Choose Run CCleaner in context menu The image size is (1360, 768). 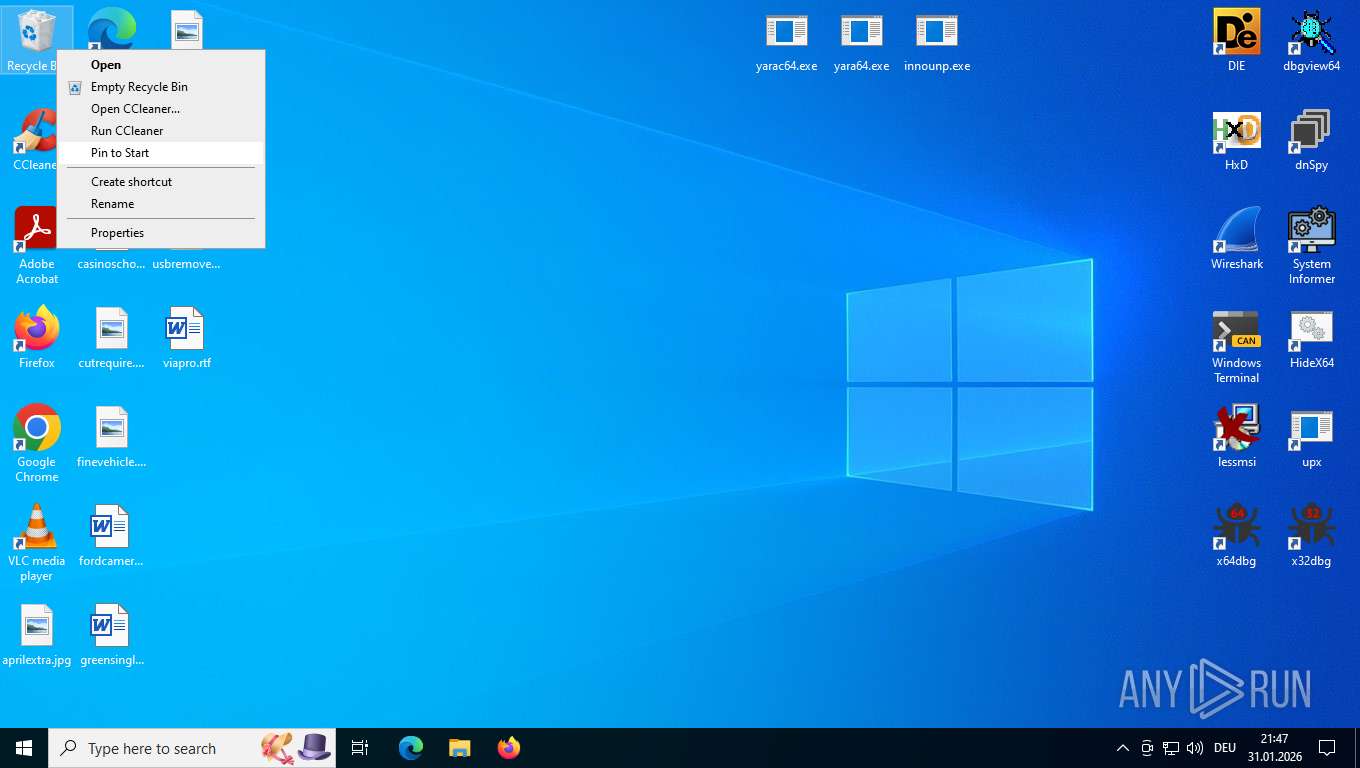click(161, 131)
